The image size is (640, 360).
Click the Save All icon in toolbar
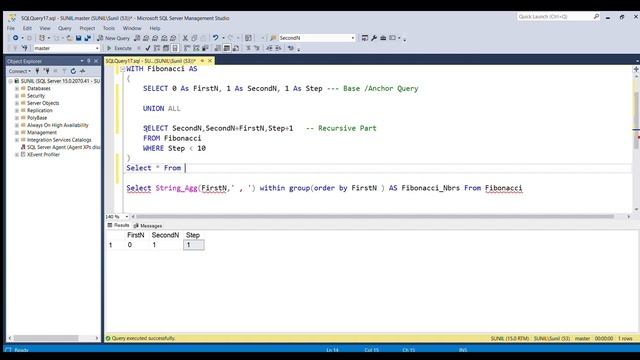pyautogui.click(x=87, y=38)
